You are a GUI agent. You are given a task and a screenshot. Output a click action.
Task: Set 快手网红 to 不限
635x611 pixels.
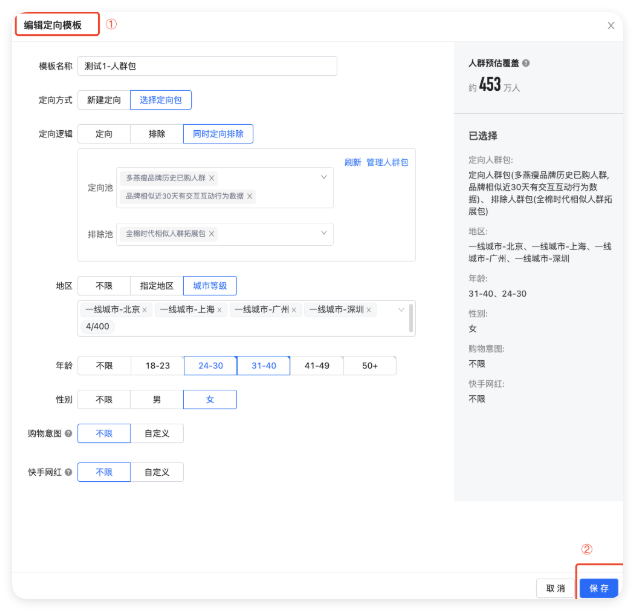click(104, 472)
